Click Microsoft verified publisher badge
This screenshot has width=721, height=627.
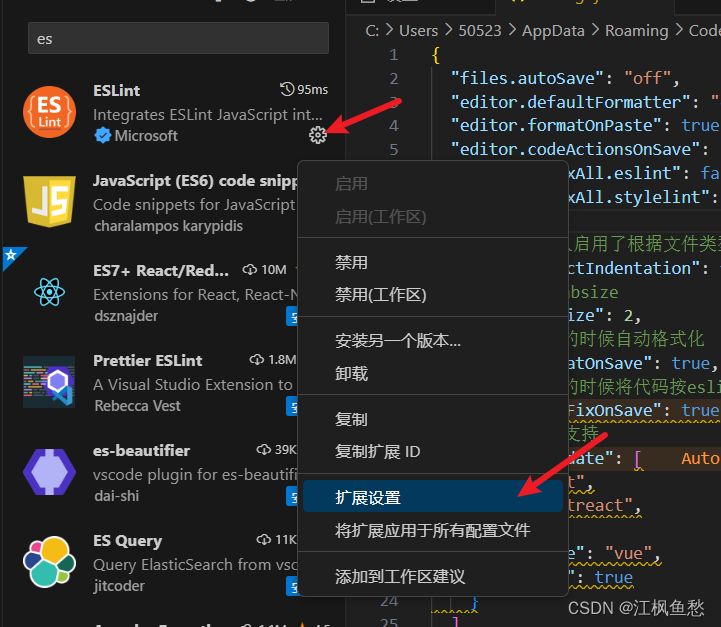tap(103, 135)
